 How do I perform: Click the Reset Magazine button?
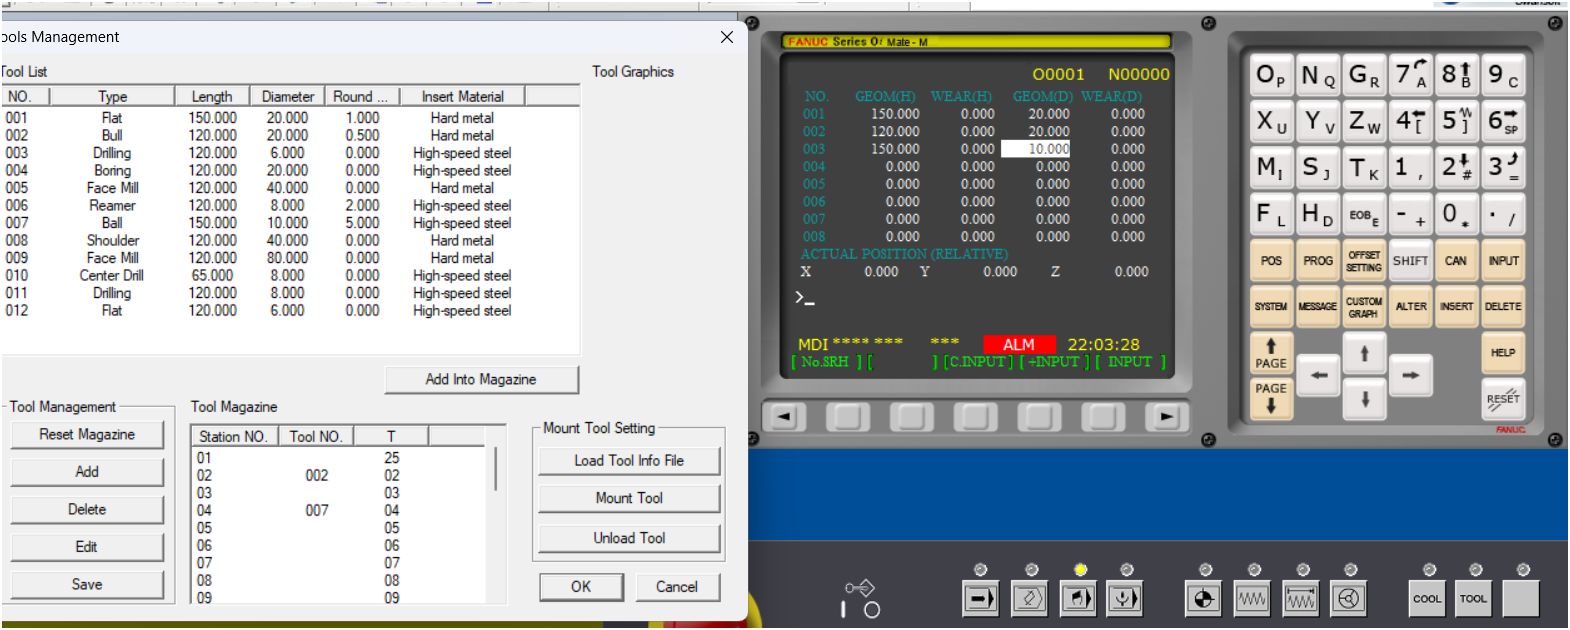pyautogui.click(x=87, y=434)
